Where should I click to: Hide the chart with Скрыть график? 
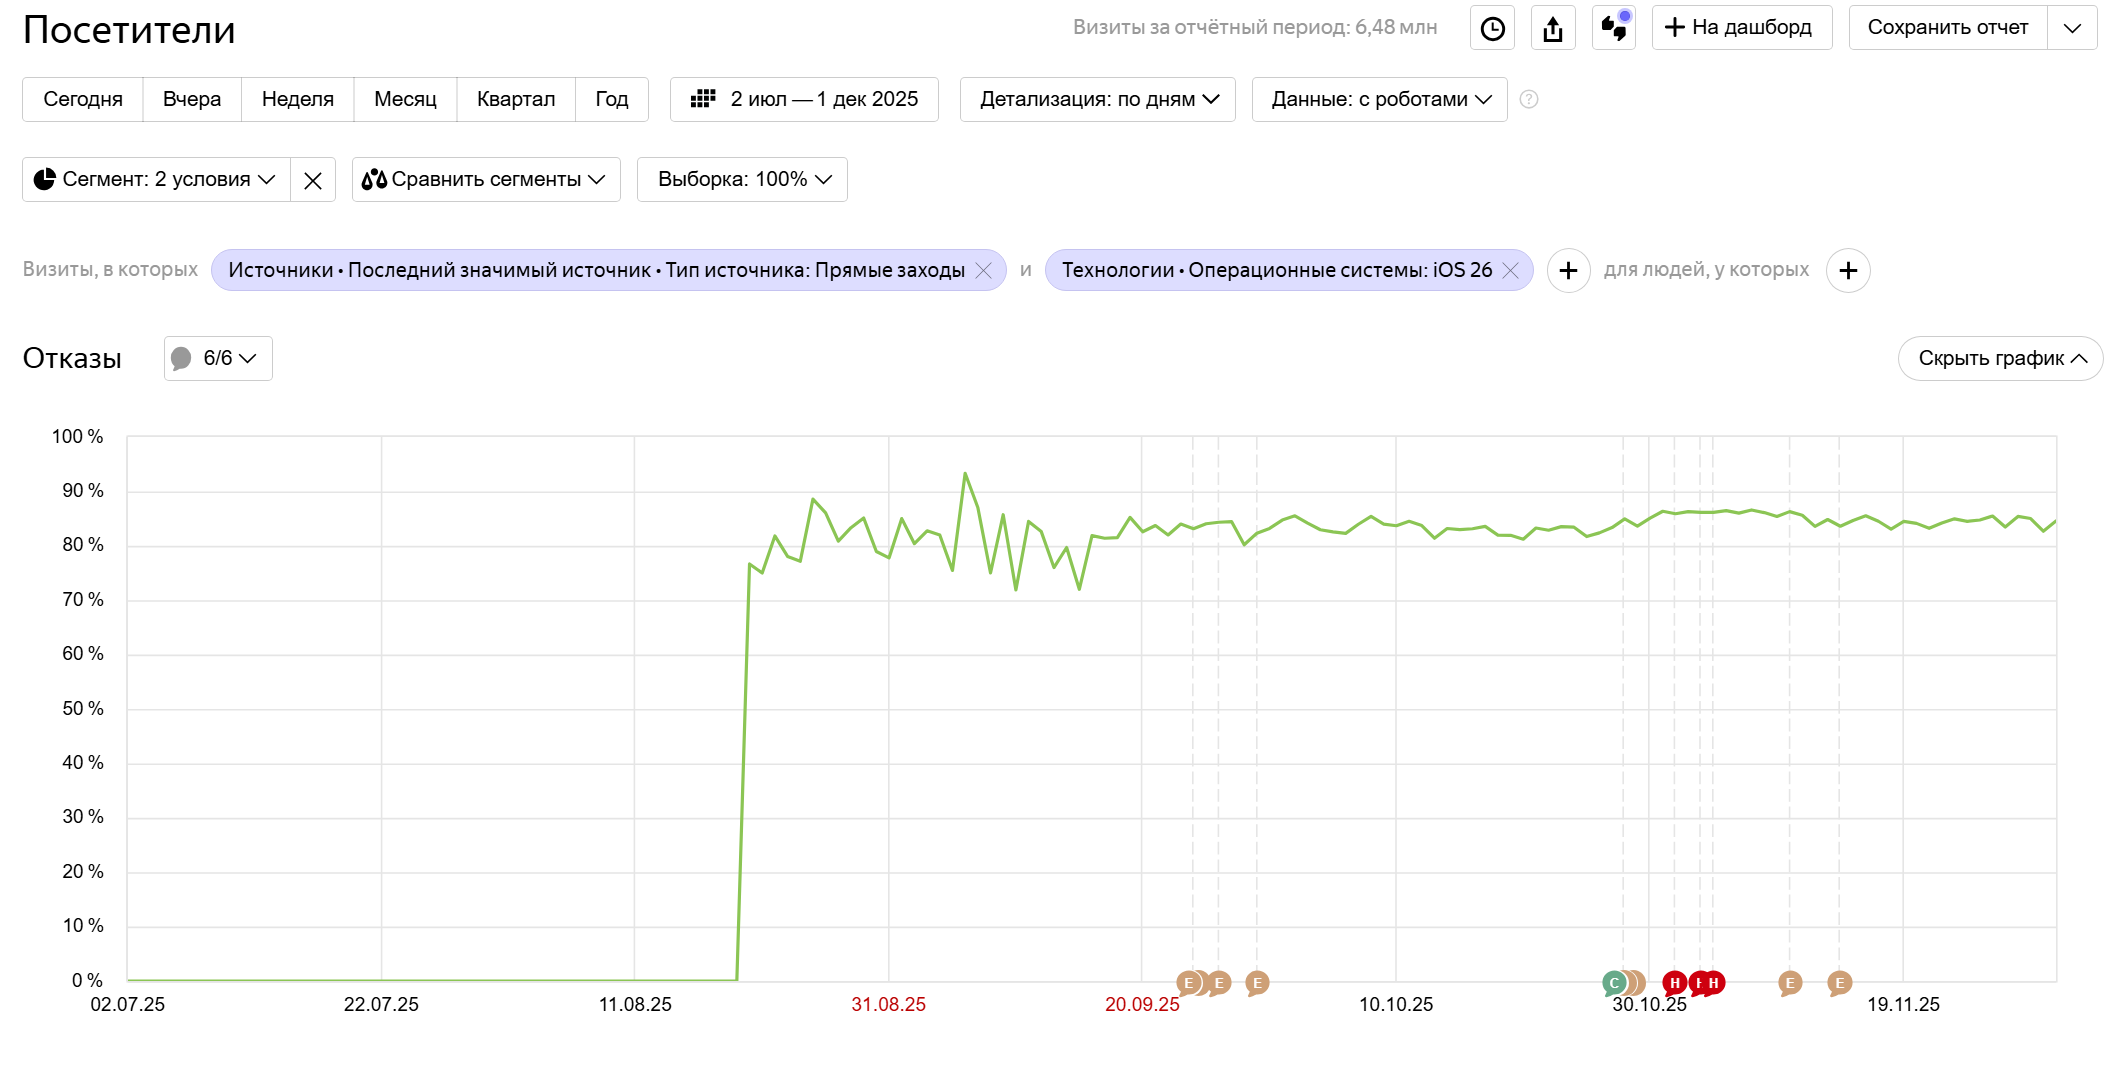2000,358
